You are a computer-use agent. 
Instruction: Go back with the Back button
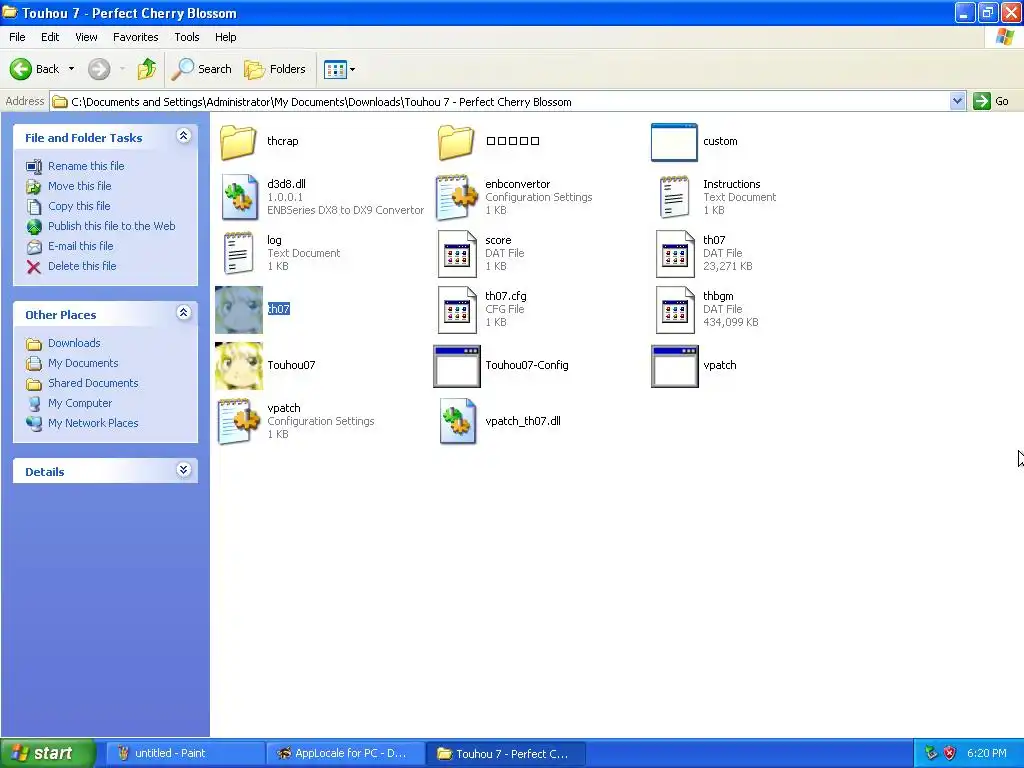click(34, 69)
